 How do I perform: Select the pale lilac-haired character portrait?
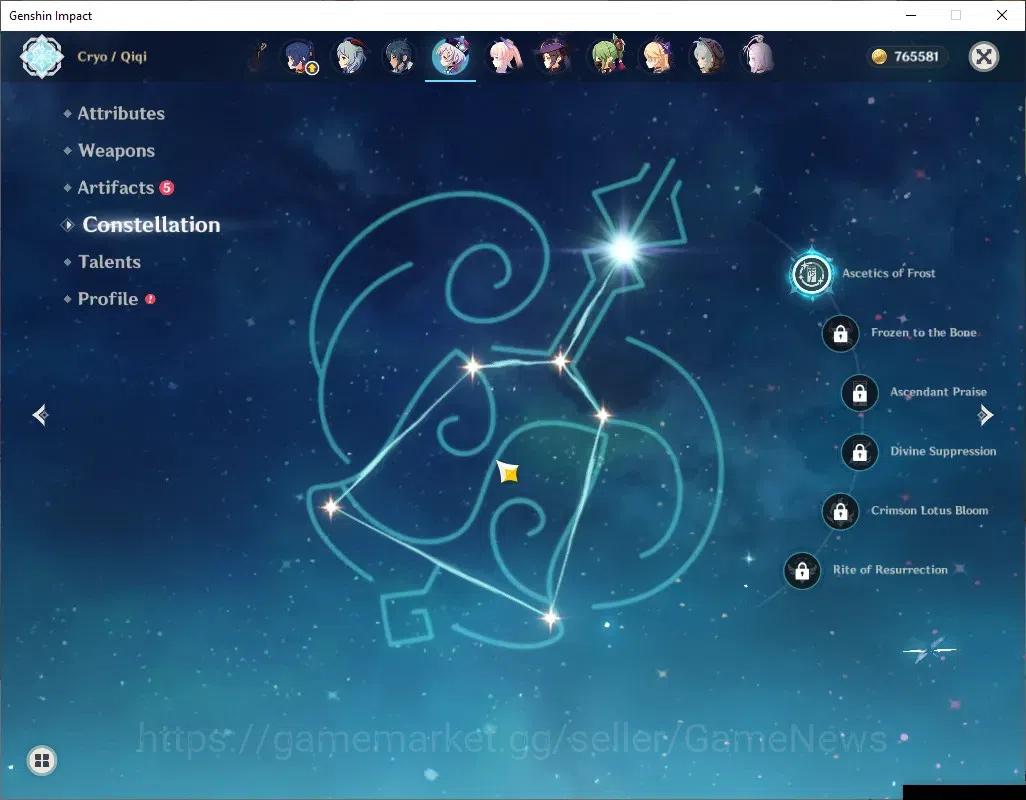point(758,55)
